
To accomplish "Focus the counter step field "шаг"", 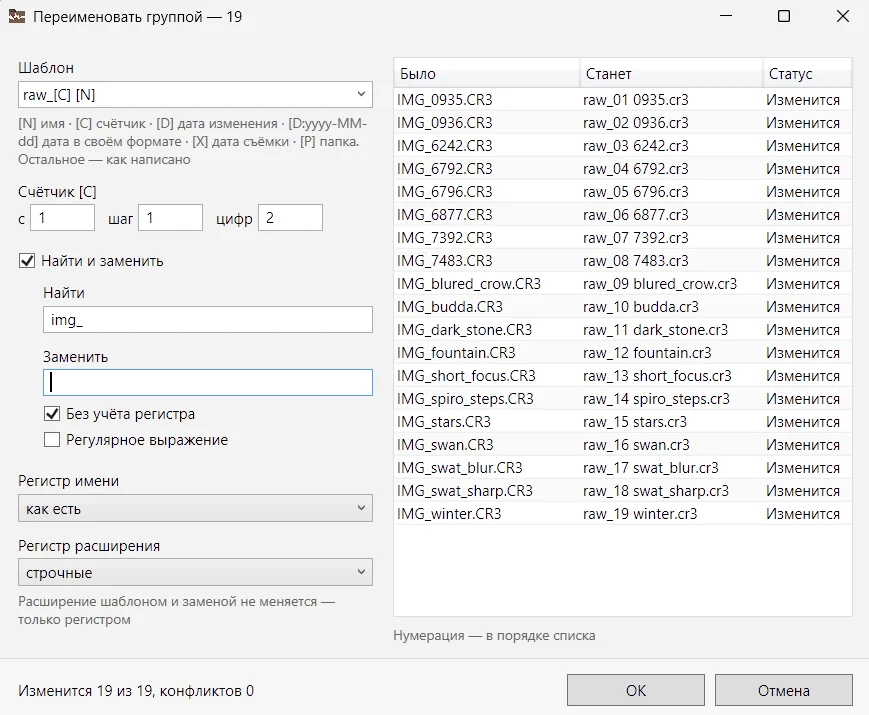I will coord(170,218).
